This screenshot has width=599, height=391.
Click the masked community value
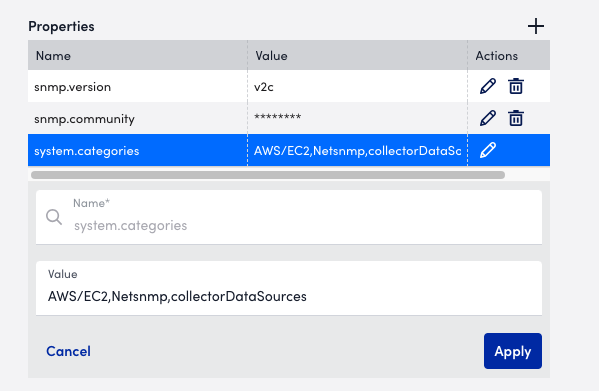[x=278, y=117]
